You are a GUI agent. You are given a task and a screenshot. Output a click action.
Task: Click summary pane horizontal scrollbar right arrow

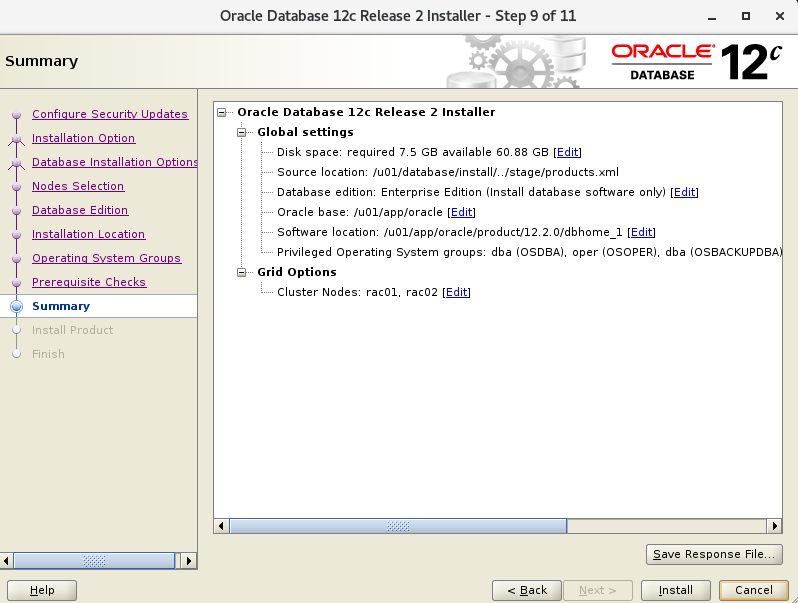(773, 526)
